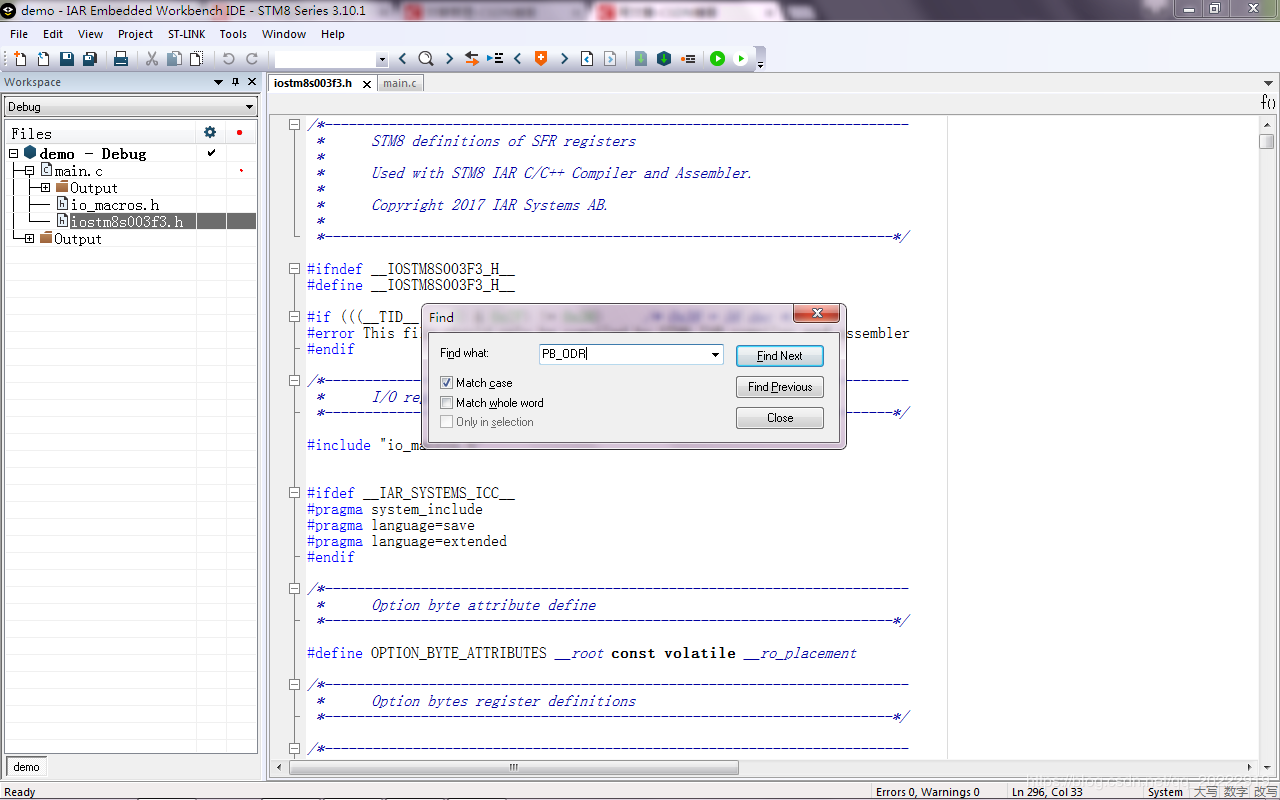
Task: Click the New Document toolbar icon
Action: [20, 59]
